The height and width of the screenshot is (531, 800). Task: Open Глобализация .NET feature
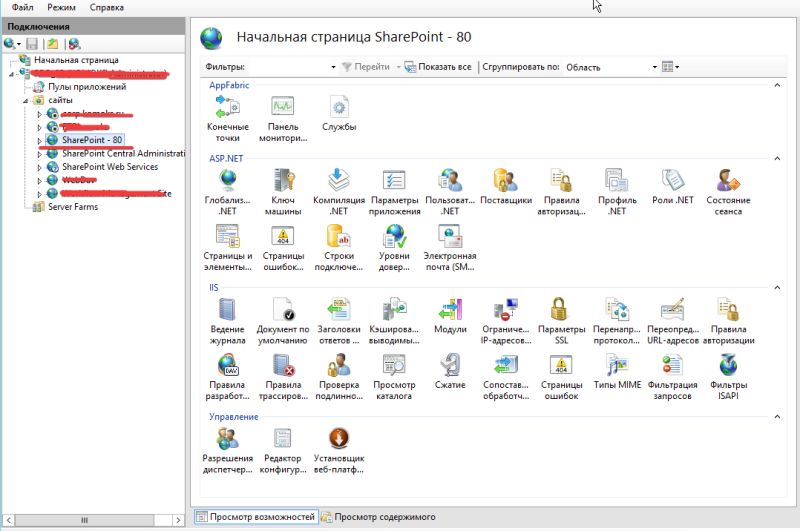[x=228, y=192]
